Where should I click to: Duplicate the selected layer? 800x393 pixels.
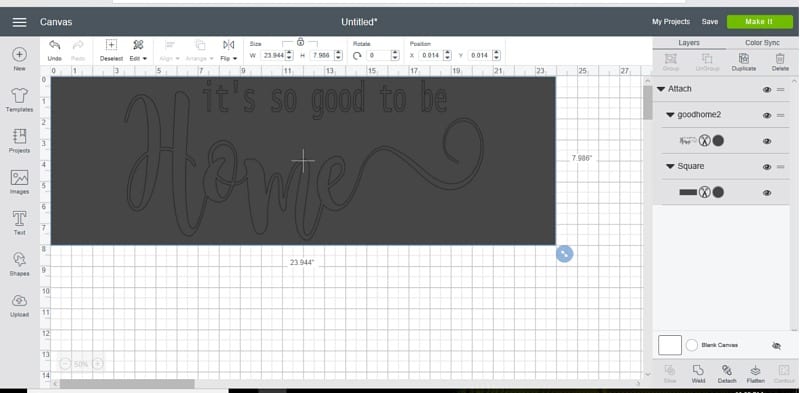click(743, 62)
